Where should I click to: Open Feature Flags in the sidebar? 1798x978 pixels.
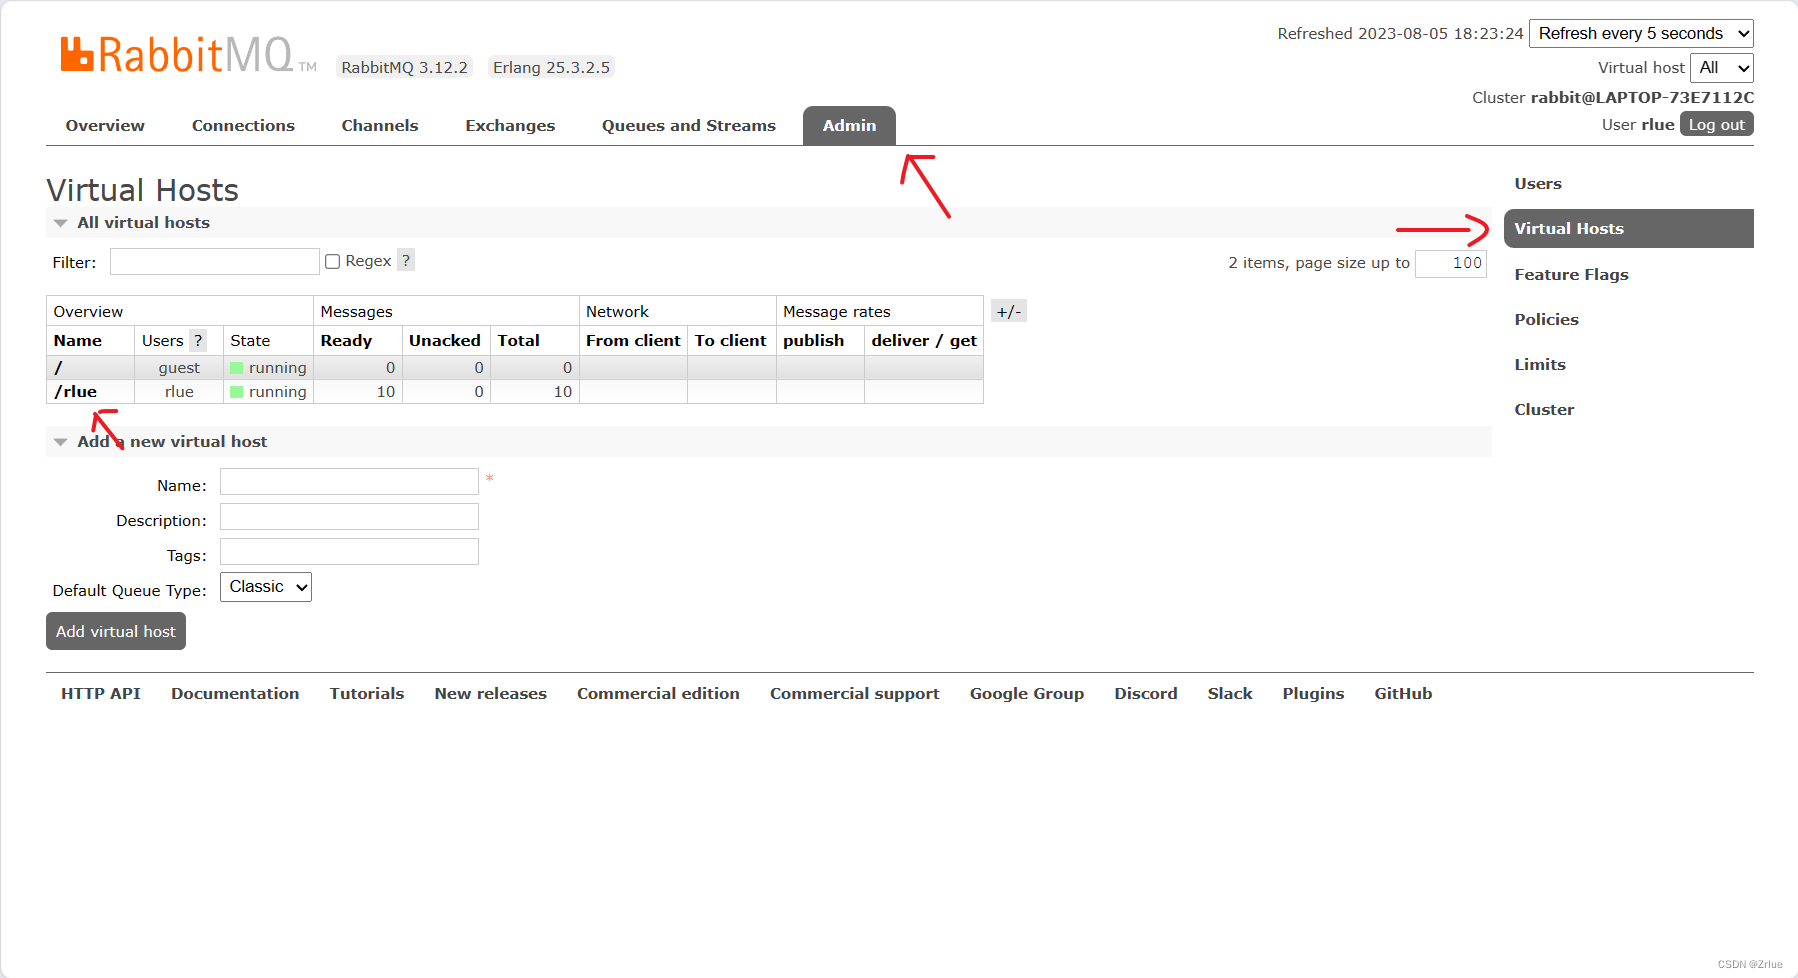(x=1571, y=274)
